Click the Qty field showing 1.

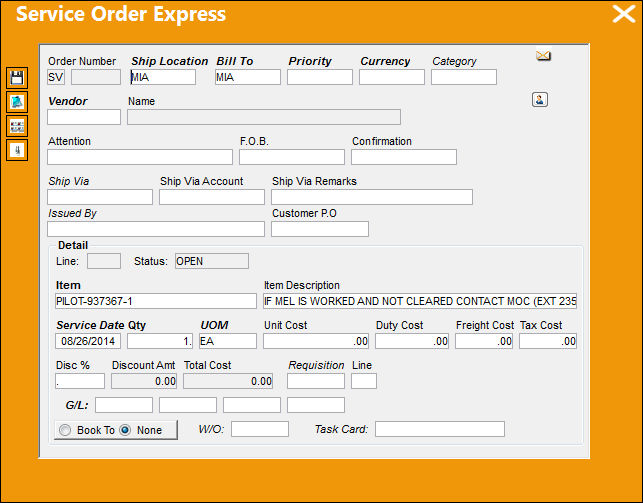click(x=160, y=341)
